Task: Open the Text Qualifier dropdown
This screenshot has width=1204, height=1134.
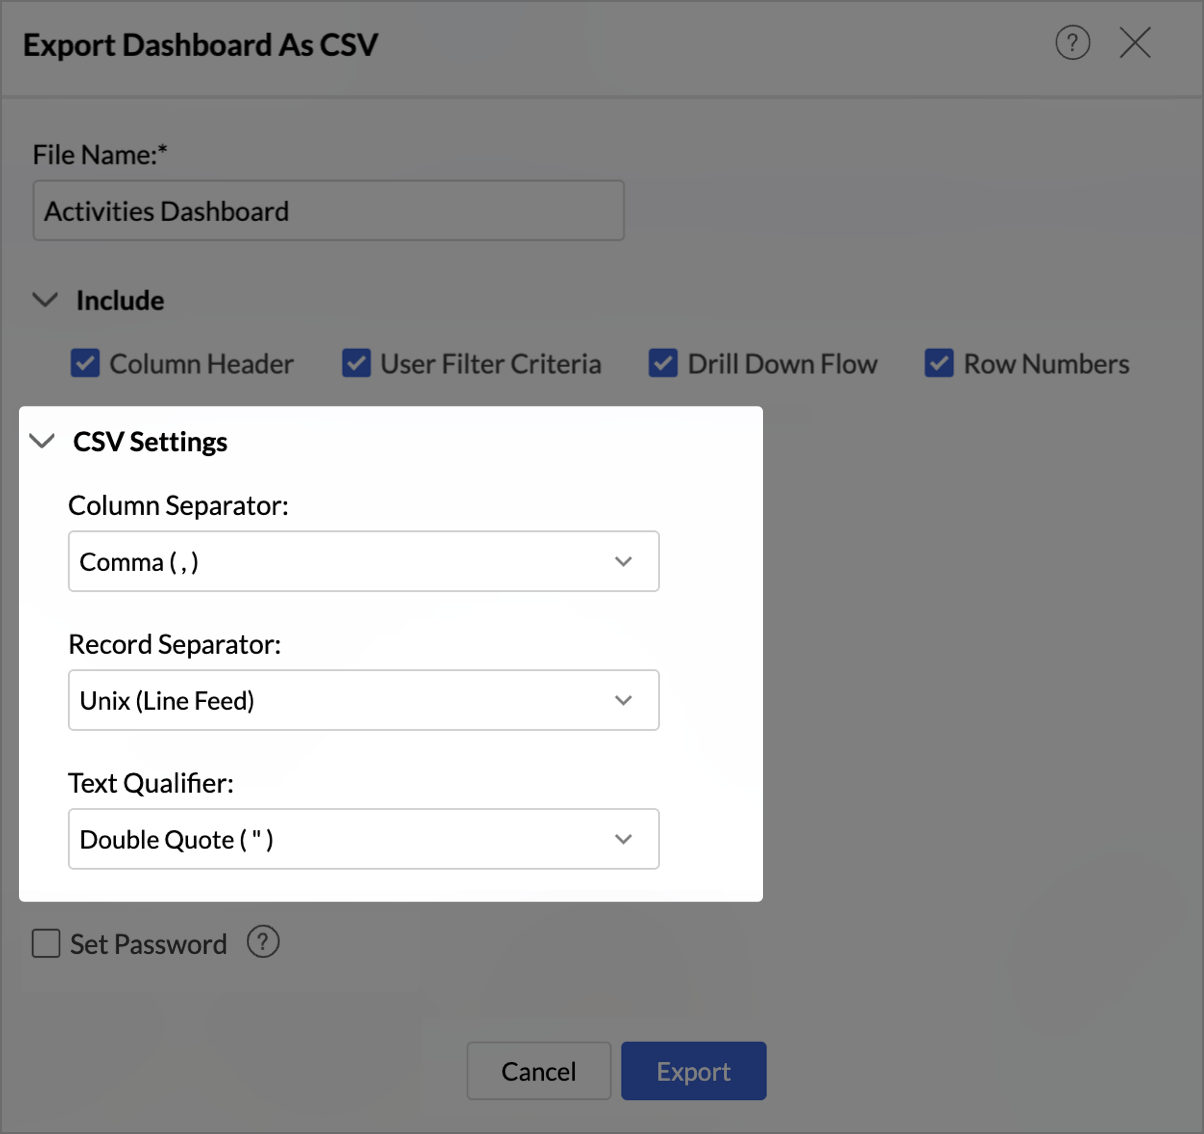Action: (363, 839)
